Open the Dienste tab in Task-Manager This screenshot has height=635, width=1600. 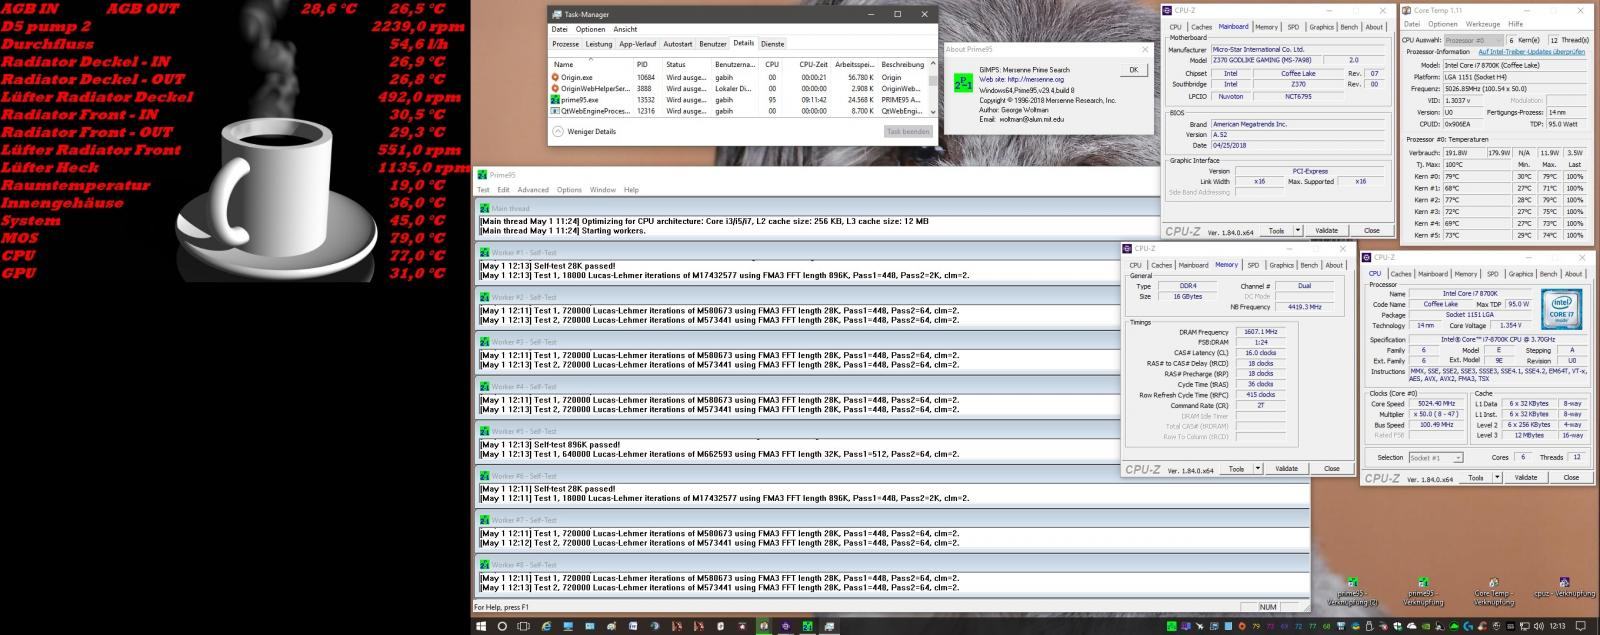pyautogui.click(x=773, y=44)
